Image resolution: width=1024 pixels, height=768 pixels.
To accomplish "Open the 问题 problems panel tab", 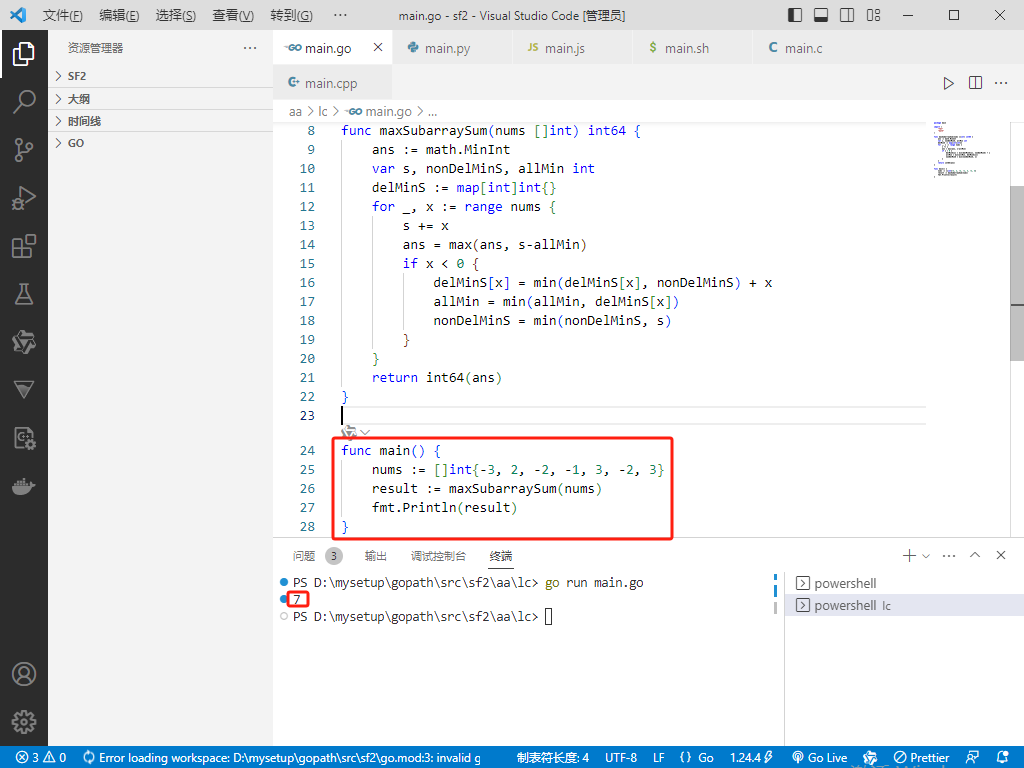I will (x=304, y=556).
